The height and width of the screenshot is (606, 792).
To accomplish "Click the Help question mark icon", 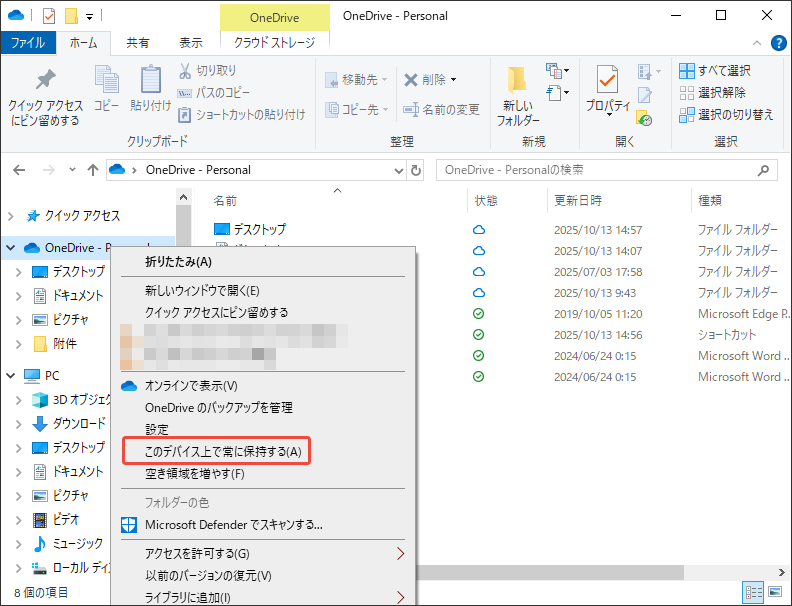I will coord(778,43).
